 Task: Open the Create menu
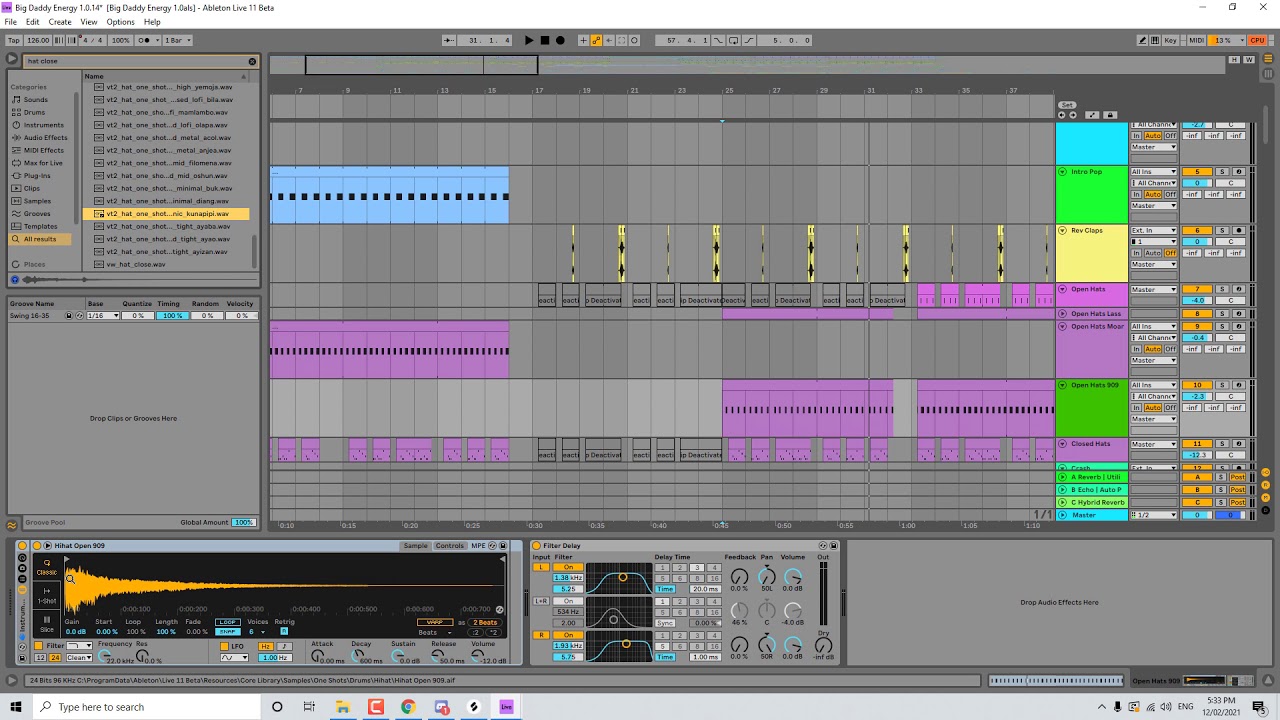[x=60, y=22]
